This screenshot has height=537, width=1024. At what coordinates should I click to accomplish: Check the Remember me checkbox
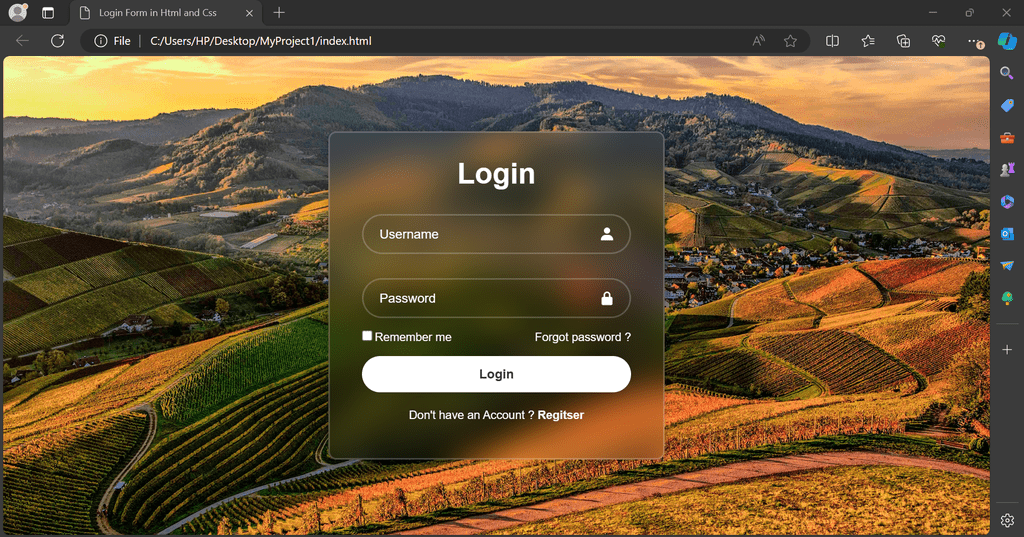[367, 336]
